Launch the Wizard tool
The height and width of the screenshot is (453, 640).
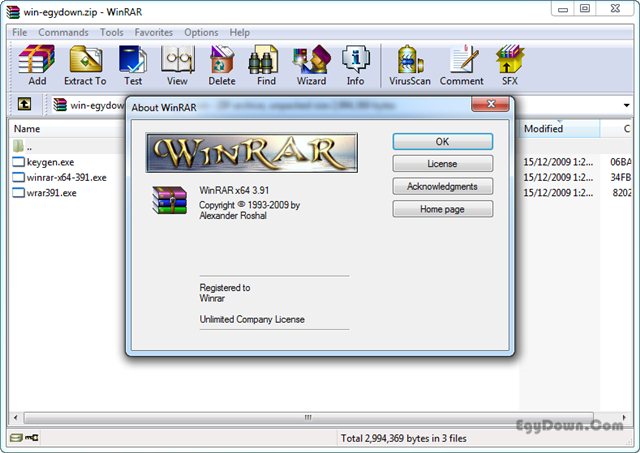coord(312,59)
